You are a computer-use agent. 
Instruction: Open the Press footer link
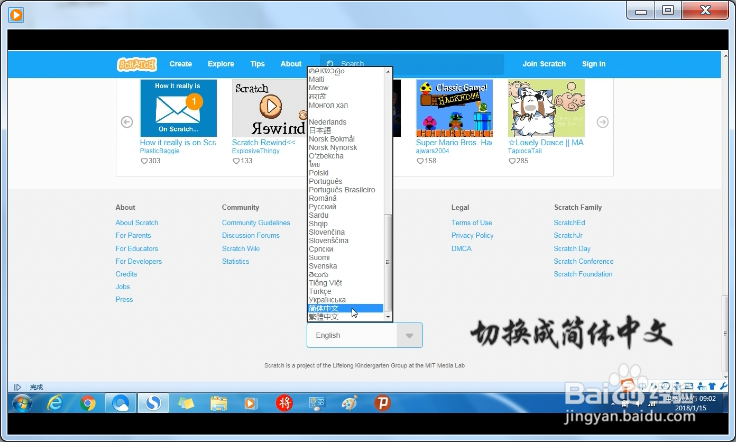tap(124, 299)
